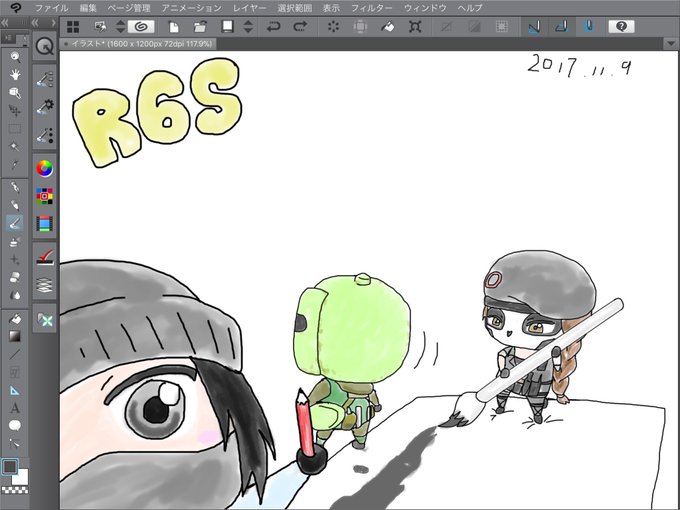
Task: Select the Fill bucket tool in tool palette
Action: [x=15, y=319]
